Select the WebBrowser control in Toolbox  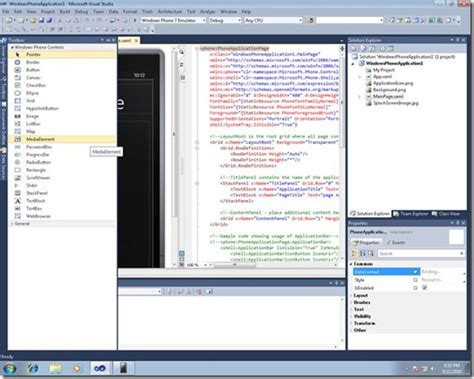click(62, 216)
